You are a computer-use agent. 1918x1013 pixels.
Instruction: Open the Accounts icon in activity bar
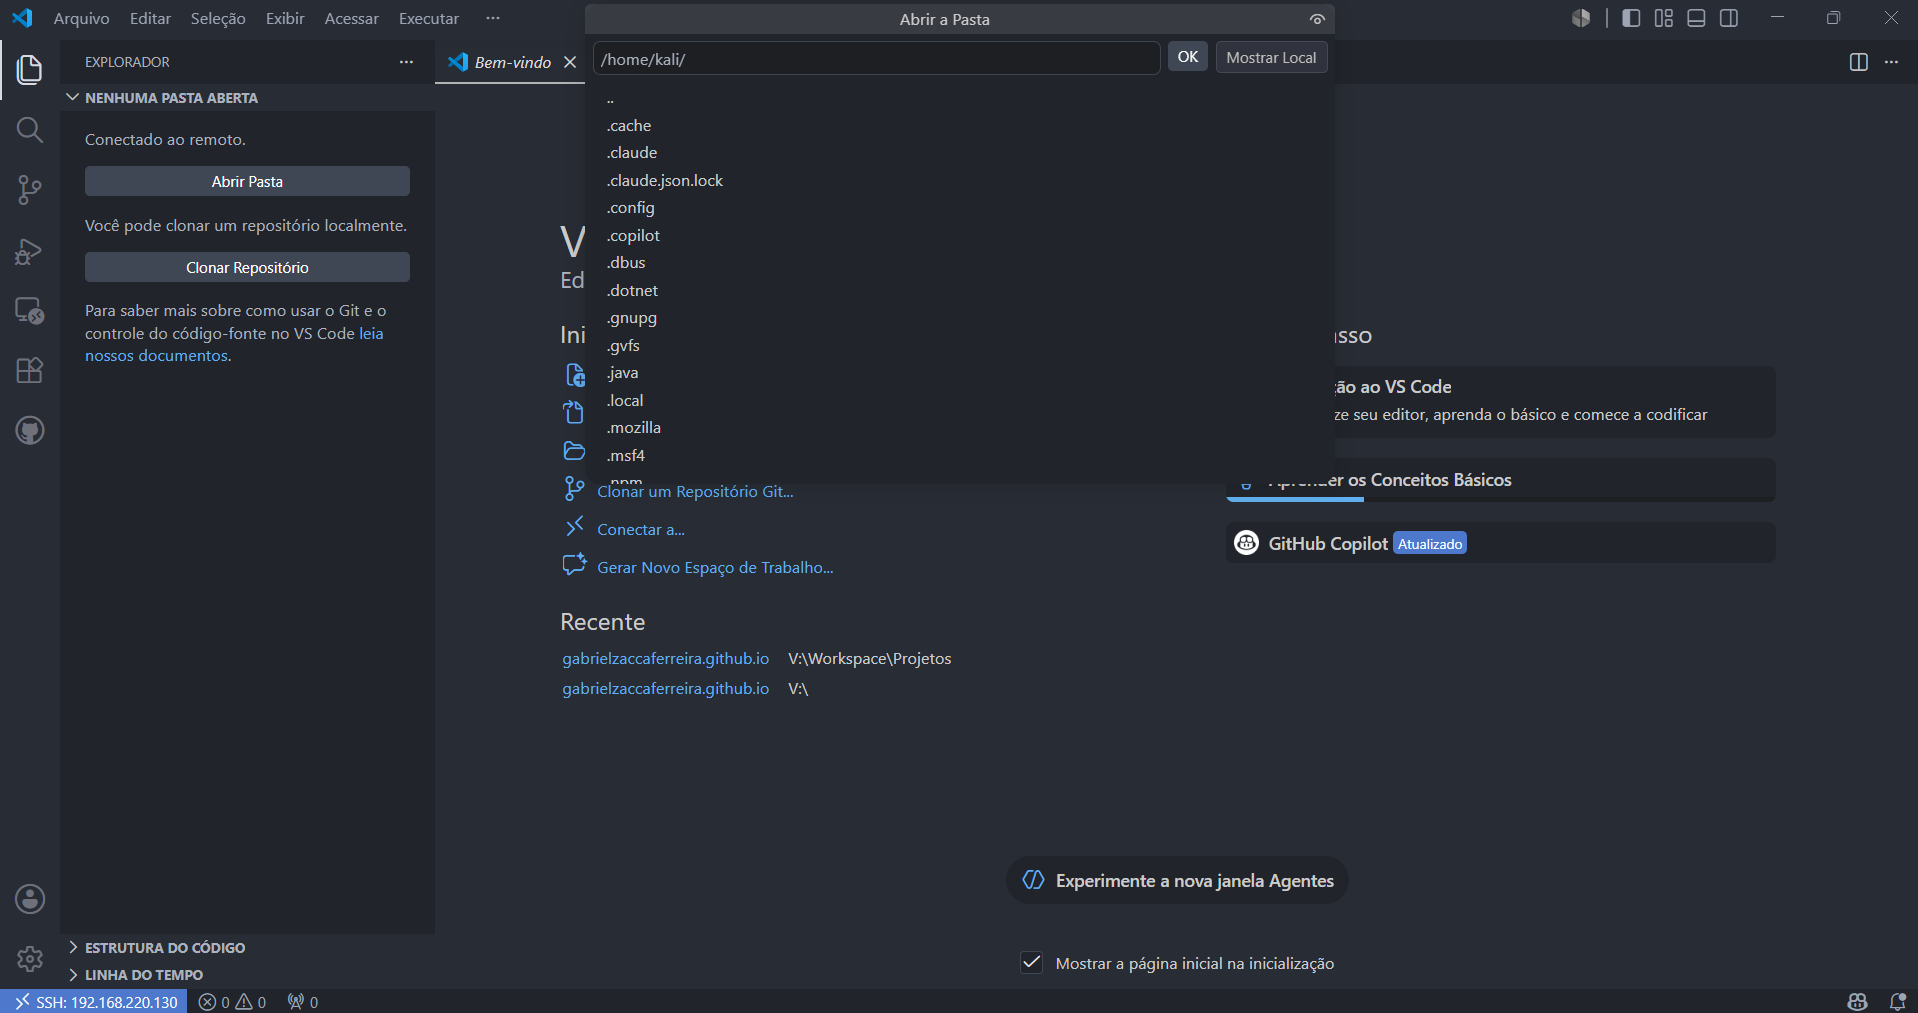tap(30, 899)
